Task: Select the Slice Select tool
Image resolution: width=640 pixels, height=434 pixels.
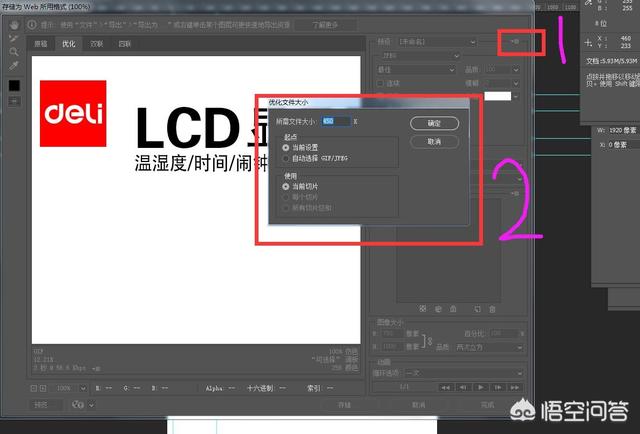Action: (x=13, y=38)
